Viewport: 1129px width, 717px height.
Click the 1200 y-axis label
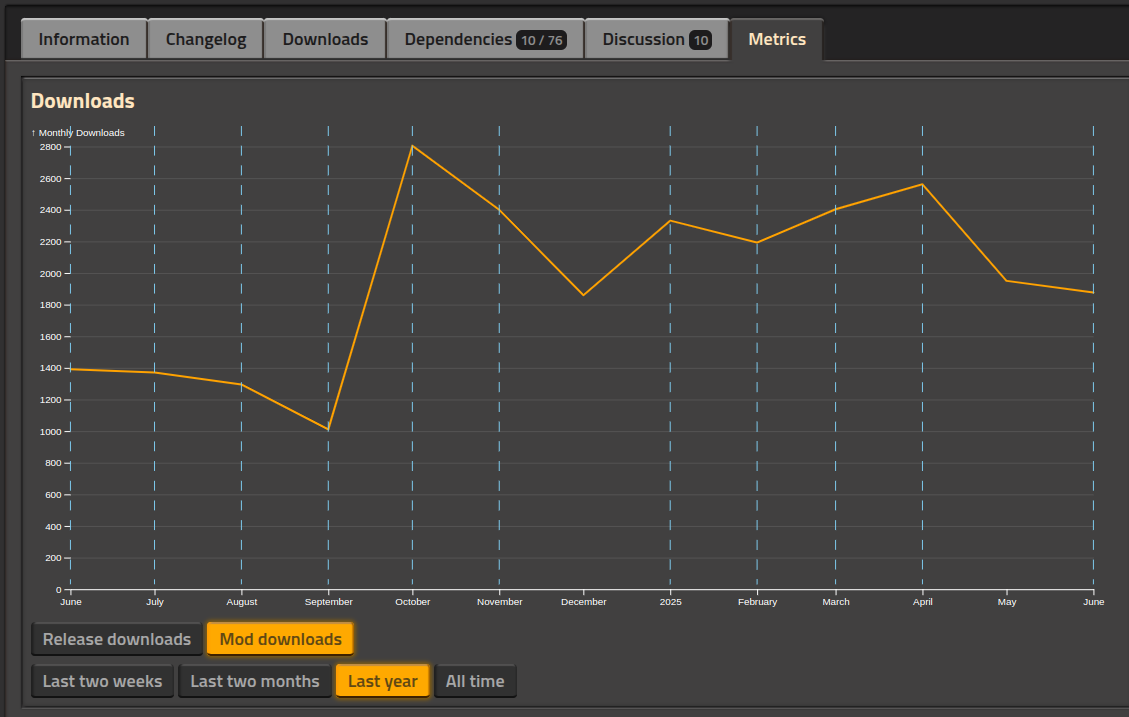pyautogui.click(x=50, y=400)
